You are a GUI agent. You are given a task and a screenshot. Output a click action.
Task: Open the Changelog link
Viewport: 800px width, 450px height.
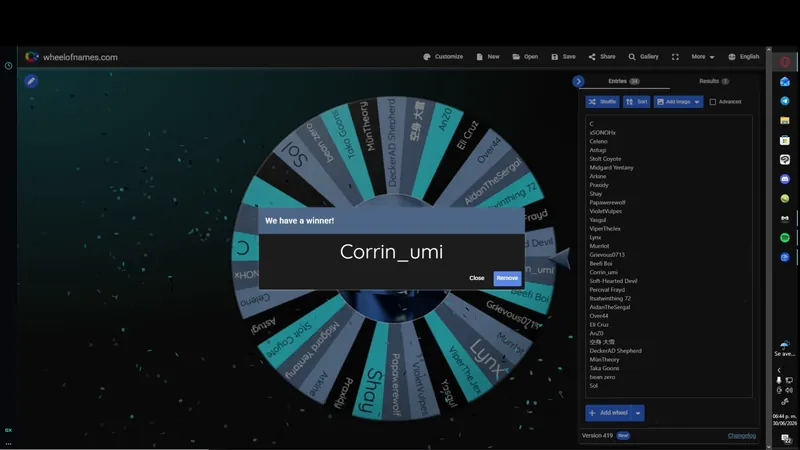(741, 436)
